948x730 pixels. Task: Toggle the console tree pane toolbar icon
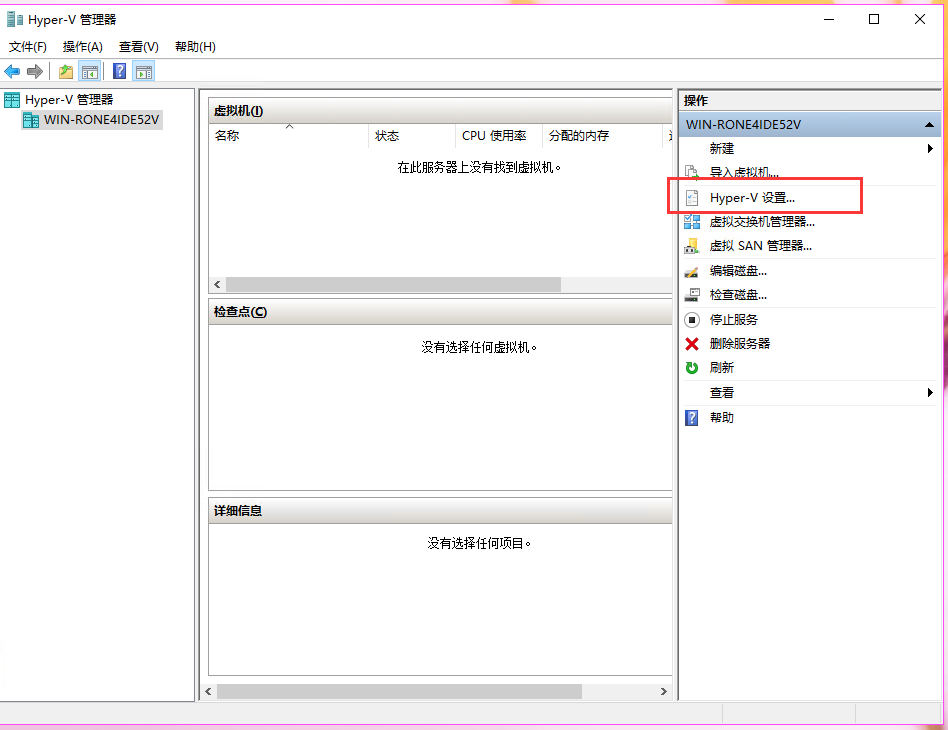tap(89, 72)
